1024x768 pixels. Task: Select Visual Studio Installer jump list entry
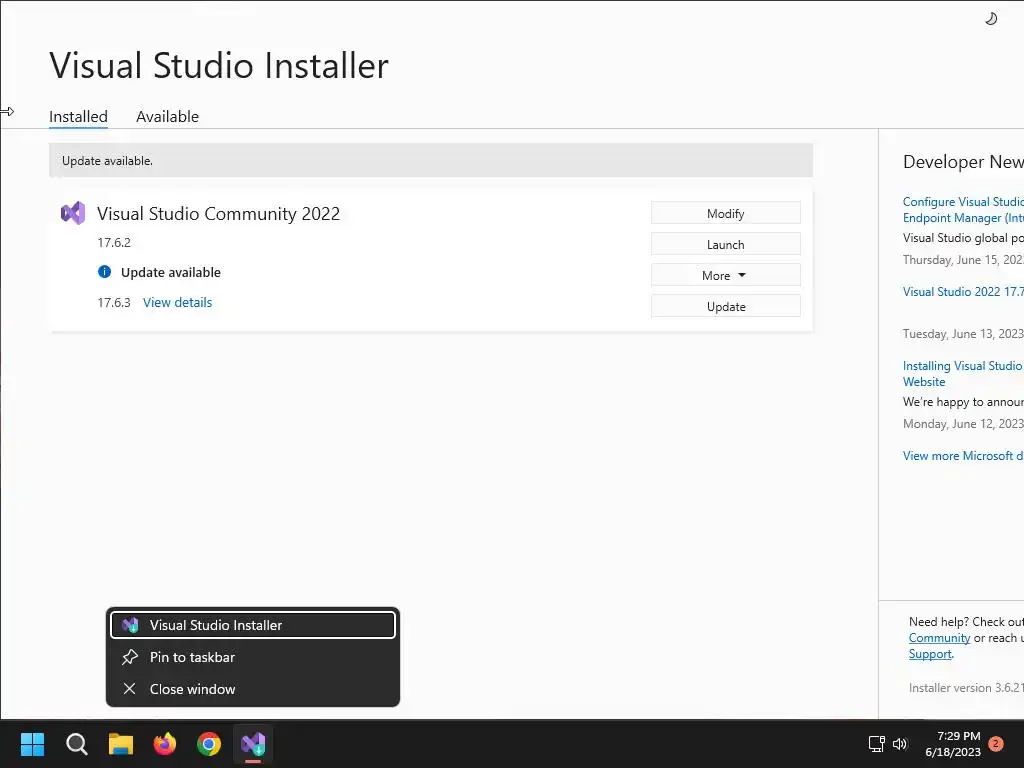pos(253,625)
